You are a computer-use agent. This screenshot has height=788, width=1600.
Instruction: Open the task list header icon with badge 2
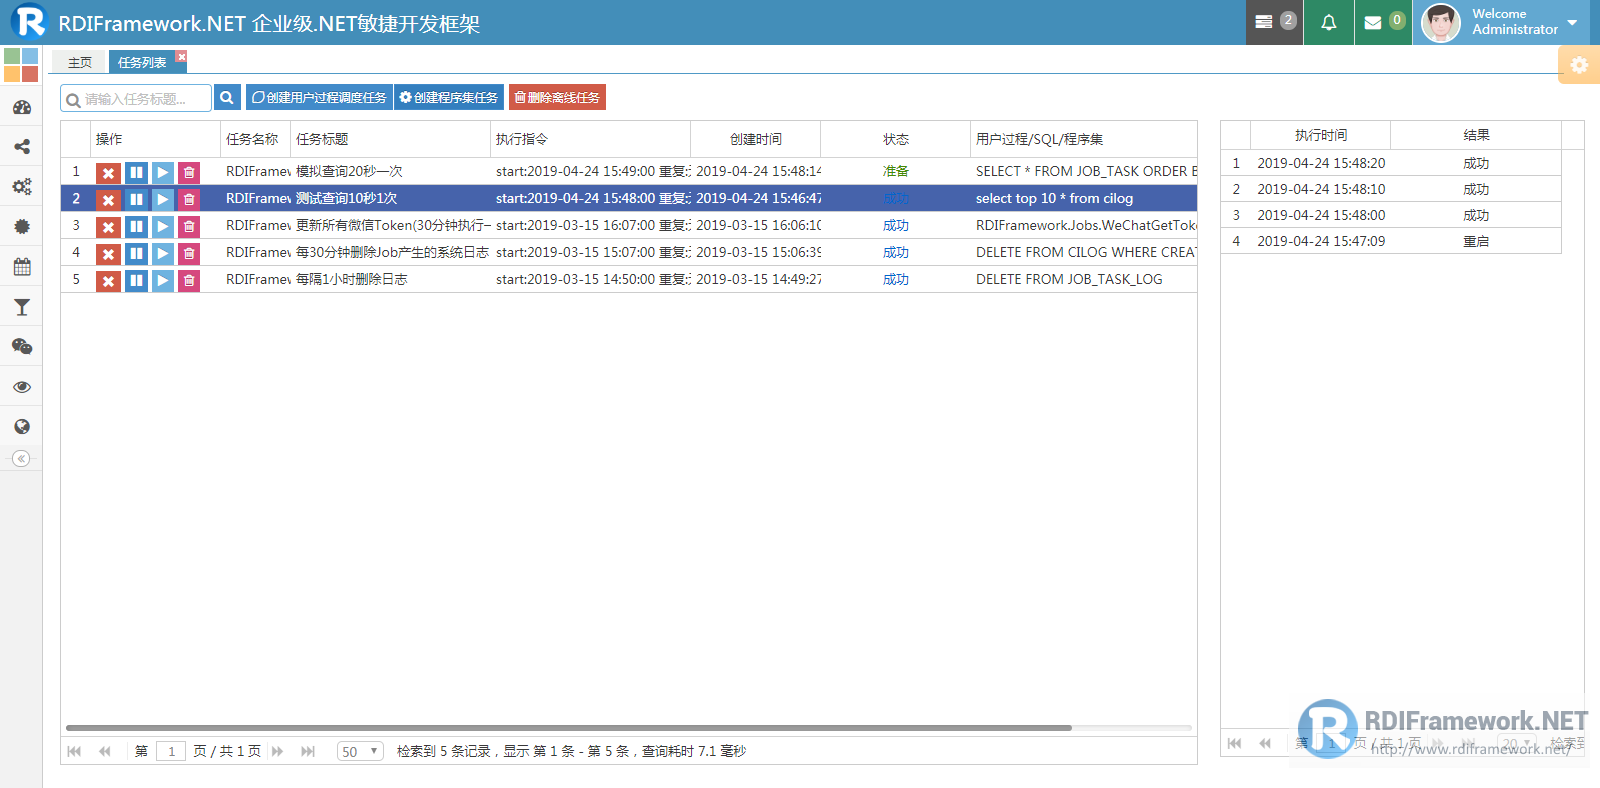pos(1274,22)
